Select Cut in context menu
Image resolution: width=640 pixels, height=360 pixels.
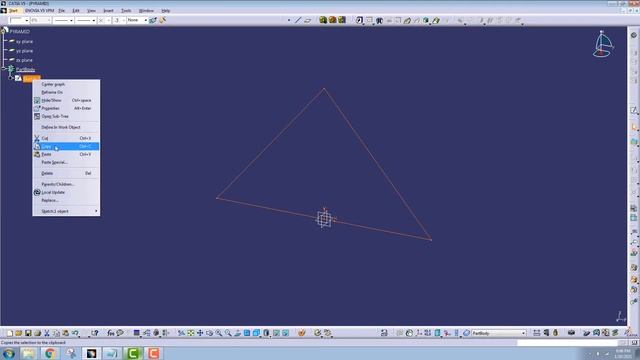point(45,138)
